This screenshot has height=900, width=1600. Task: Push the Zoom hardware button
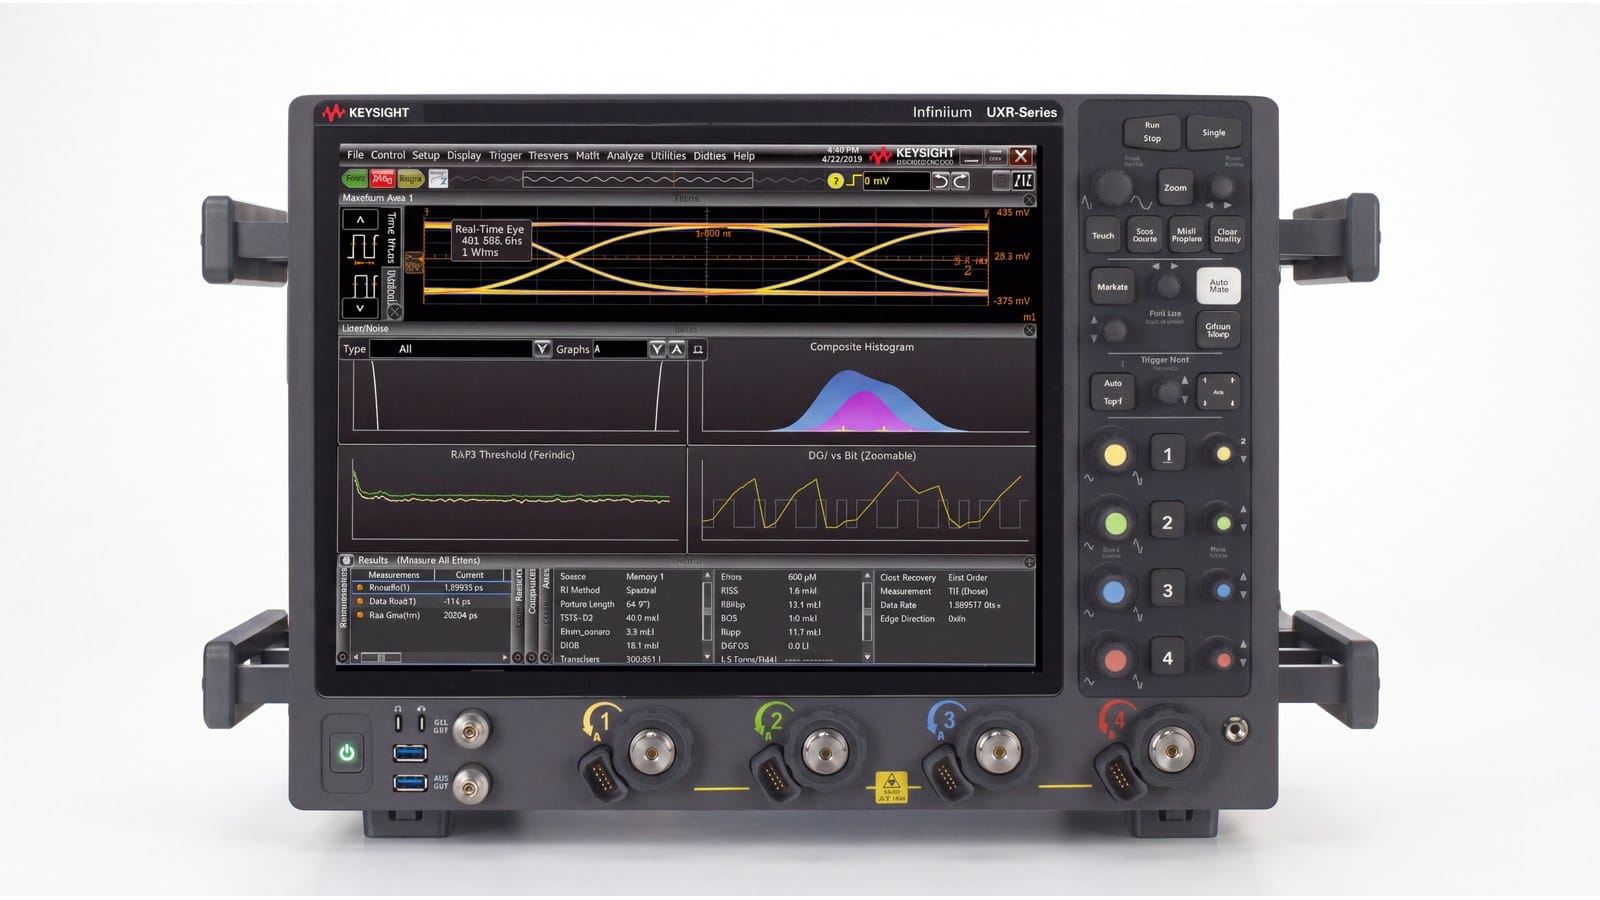[1175, 187]
